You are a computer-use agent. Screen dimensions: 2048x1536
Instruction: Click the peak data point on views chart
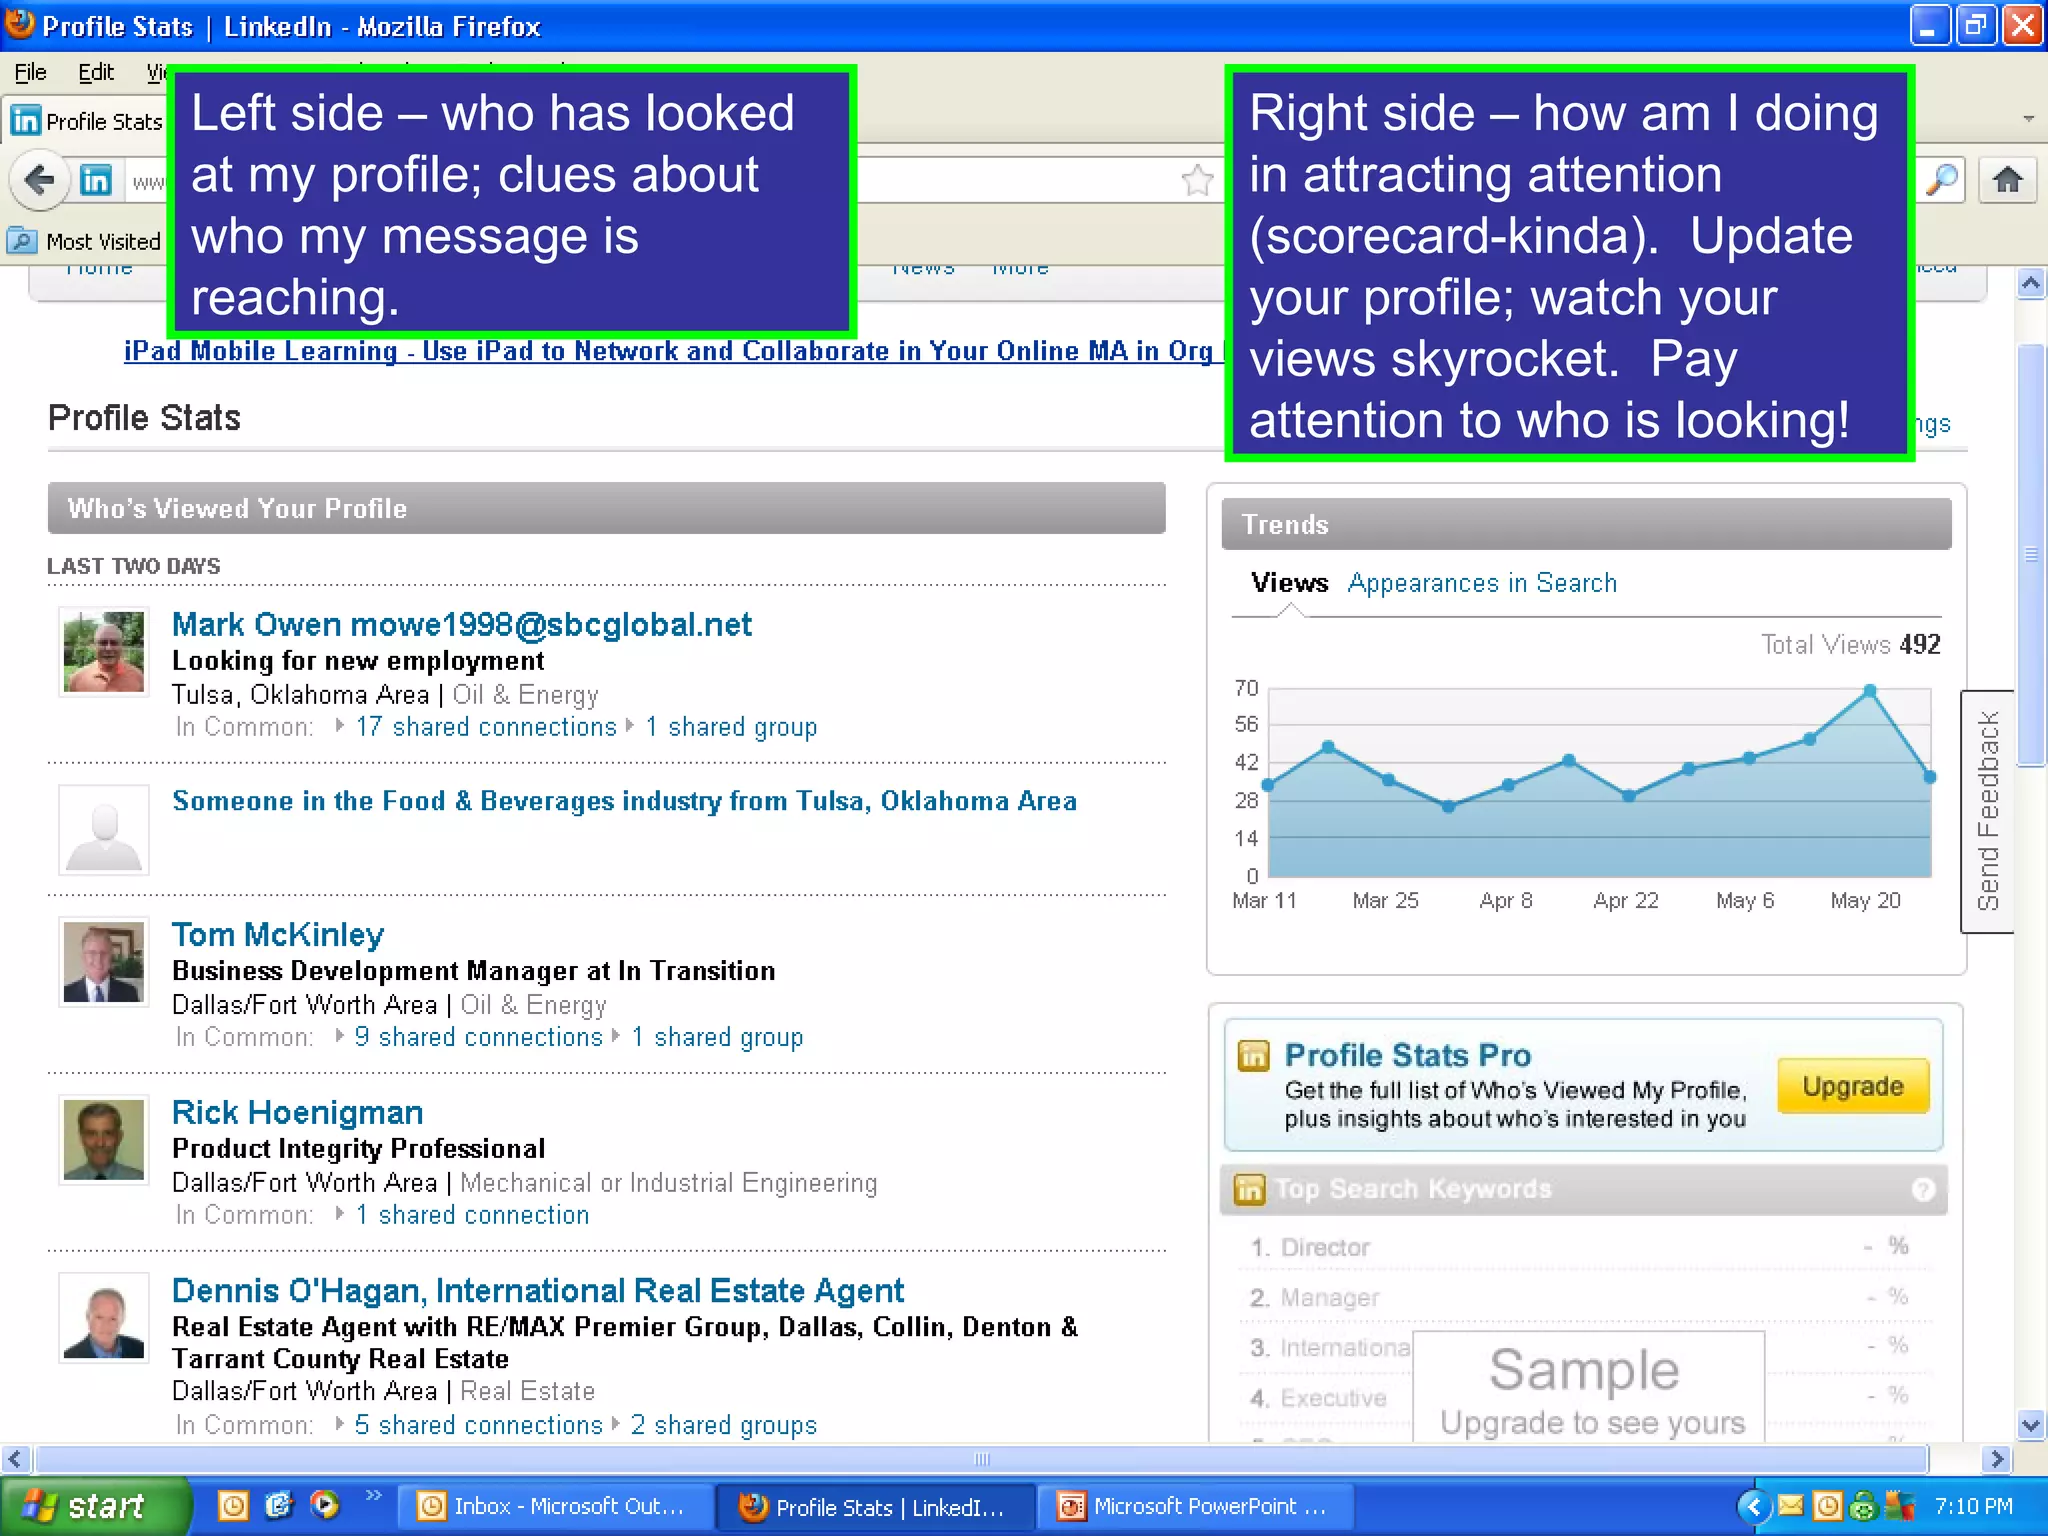coord(1870,691)
